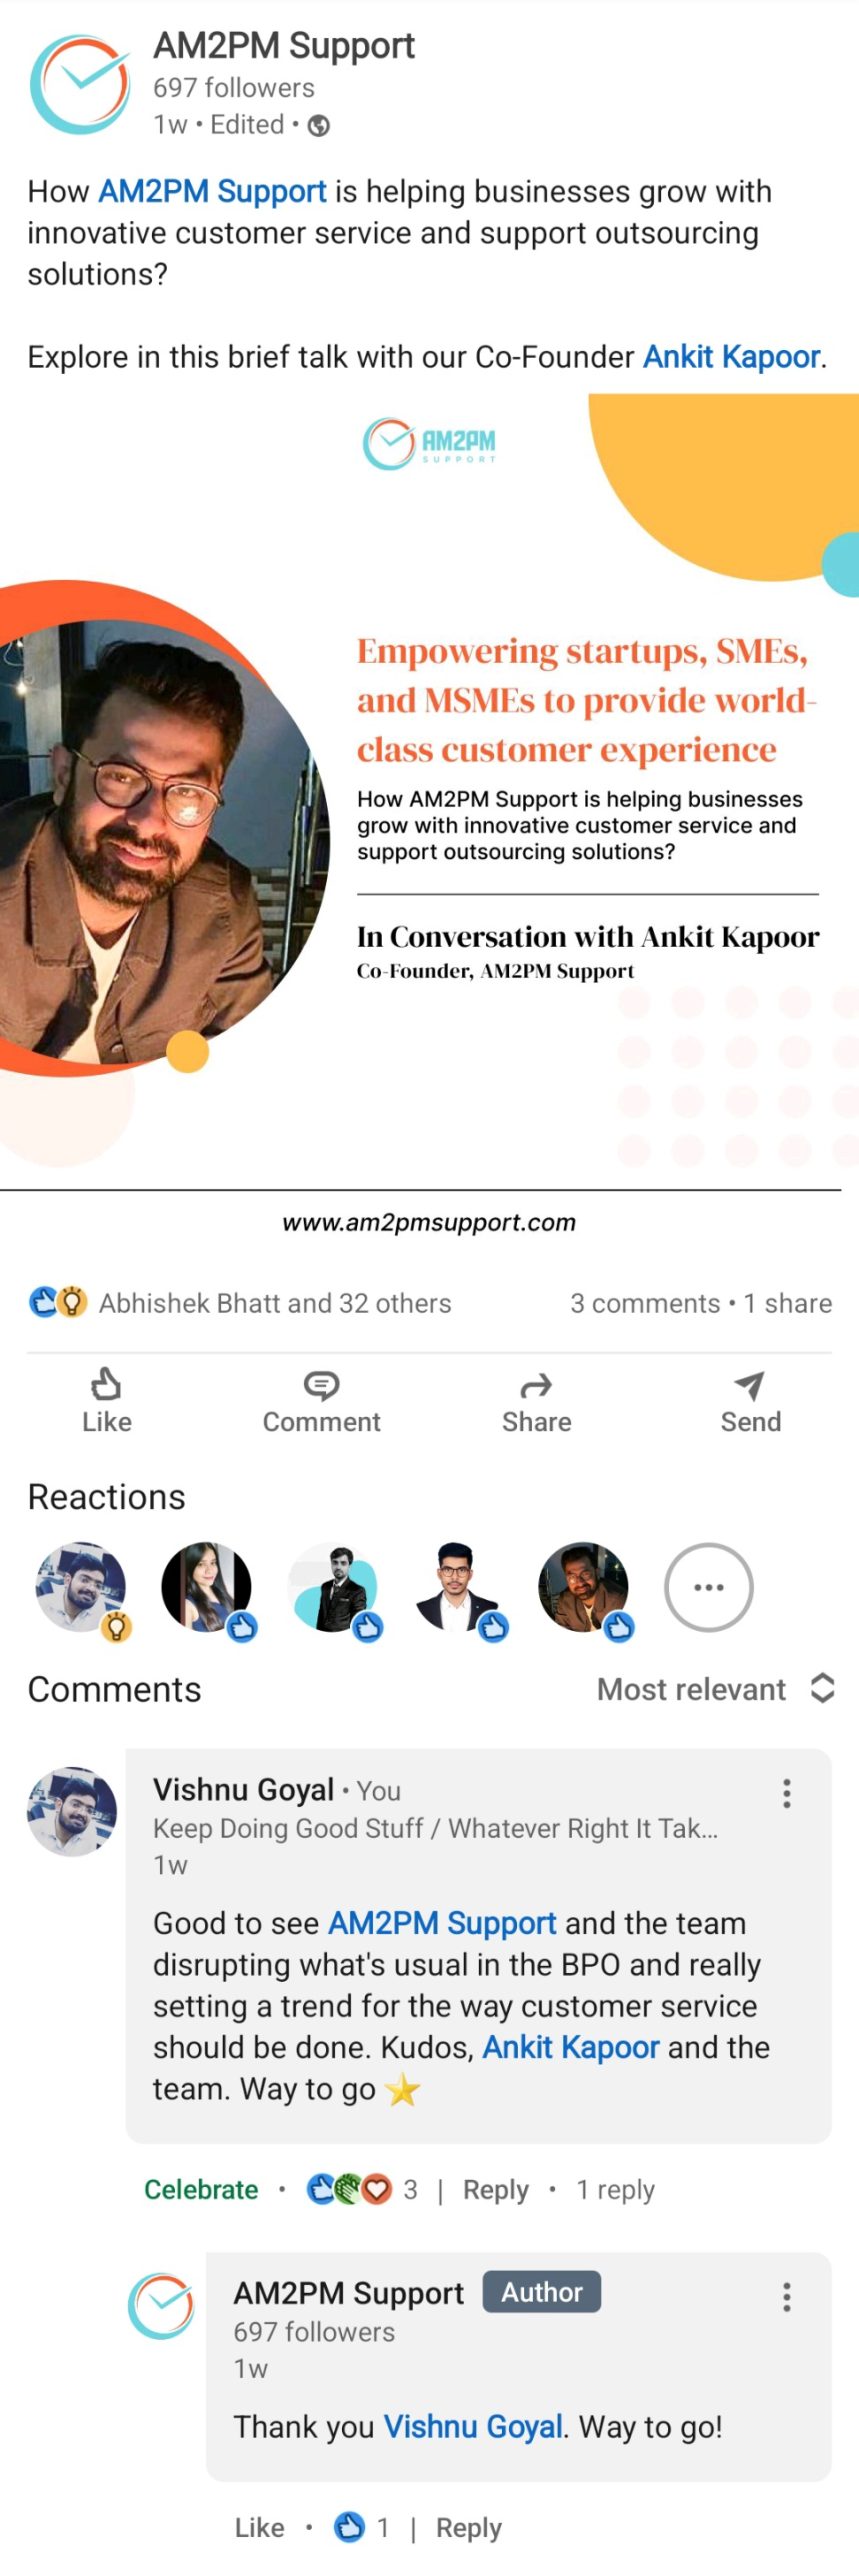Open the Comment speech bubble icon

tap(321, 1384)
